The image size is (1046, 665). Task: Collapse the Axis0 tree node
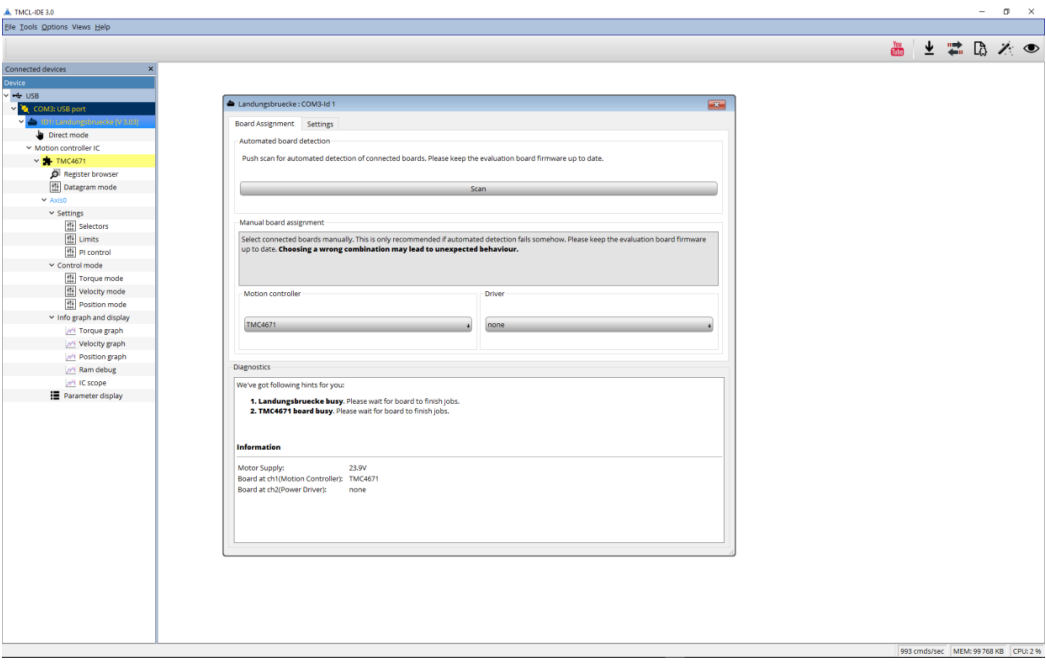44,200
